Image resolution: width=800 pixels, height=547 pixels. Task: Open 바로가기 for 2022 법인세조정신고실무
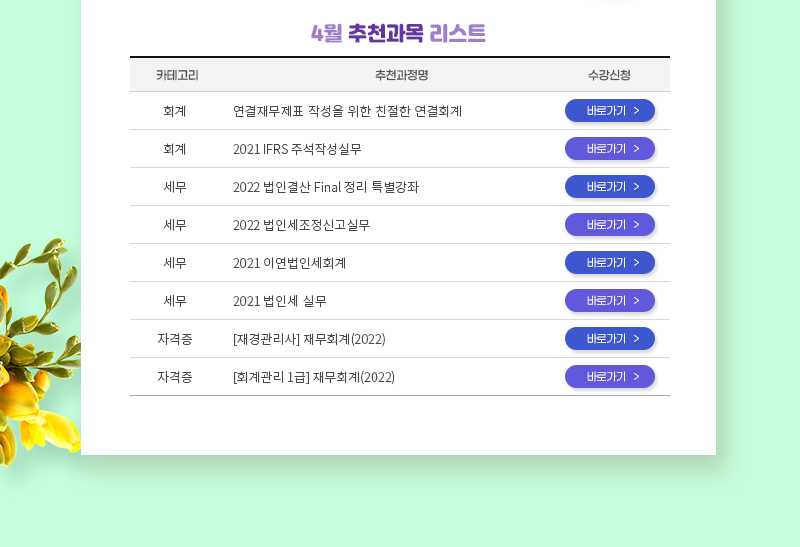coord(610,225)
